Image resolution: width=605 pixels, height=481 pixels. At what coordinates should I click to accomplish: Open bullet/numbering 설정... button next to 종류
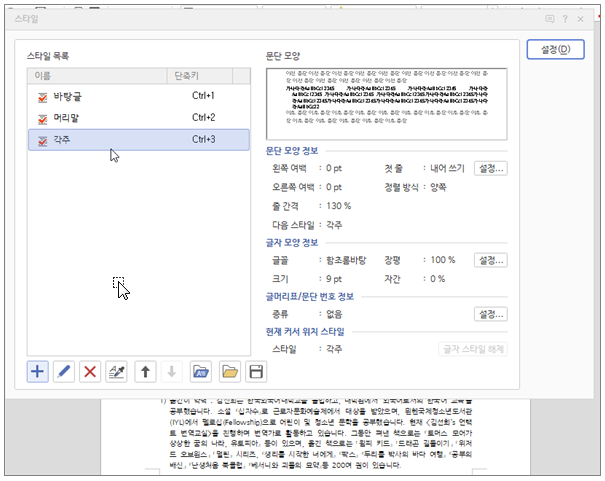(491, 314)
